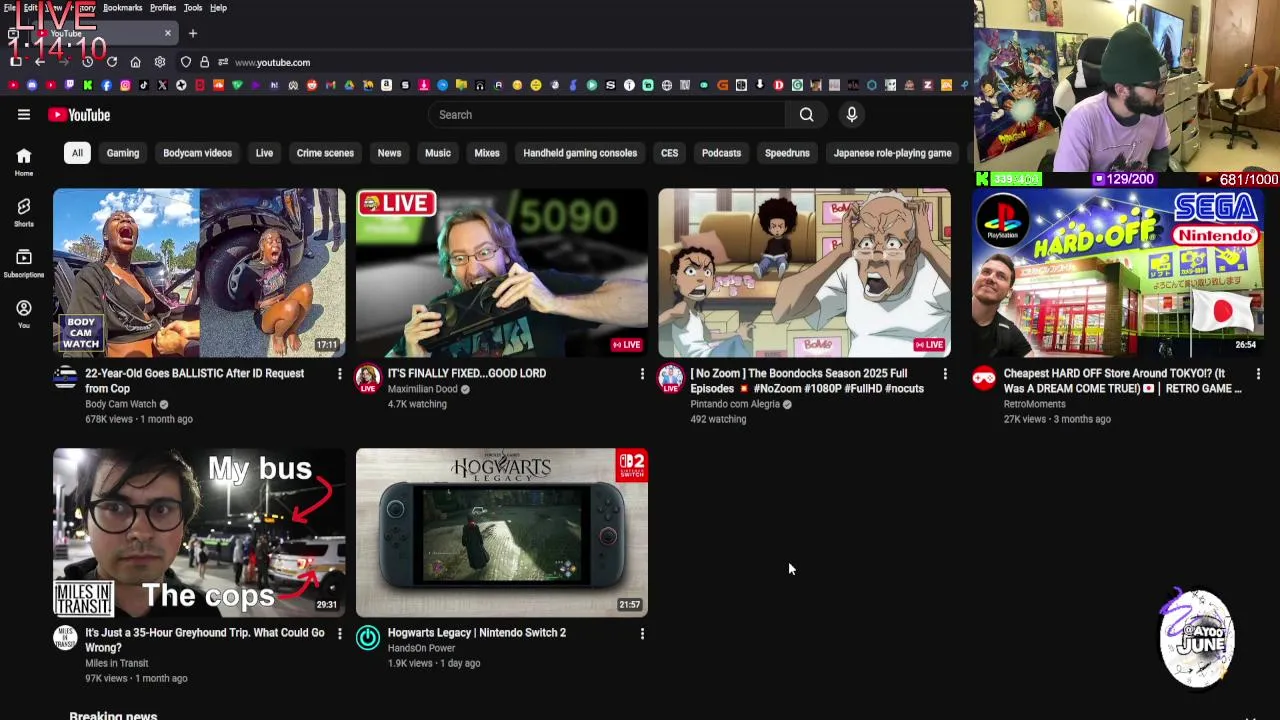1280x720 pixels.
Task: Open the You section in sidebar
Action: [x=24, y=313]
